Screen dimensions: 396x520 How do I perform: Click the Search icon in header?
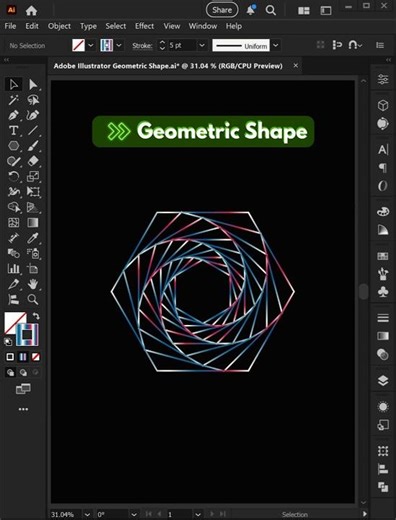[270, 11]
